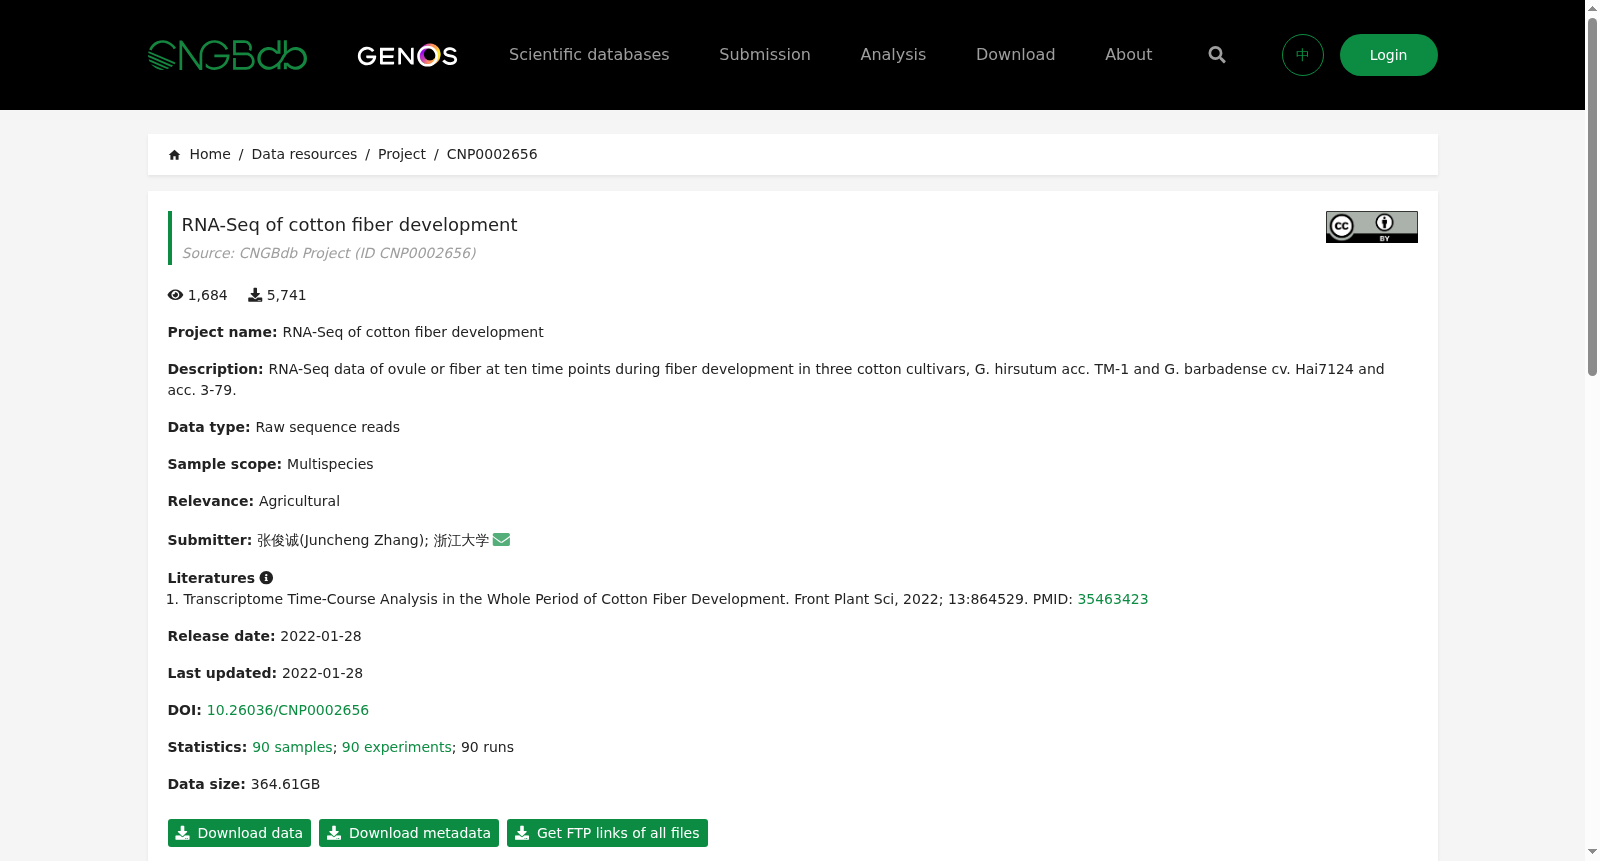Viewport: 1600px width, 861px height.
Task: Open the About menu item
Action: tap(1128, 55)
